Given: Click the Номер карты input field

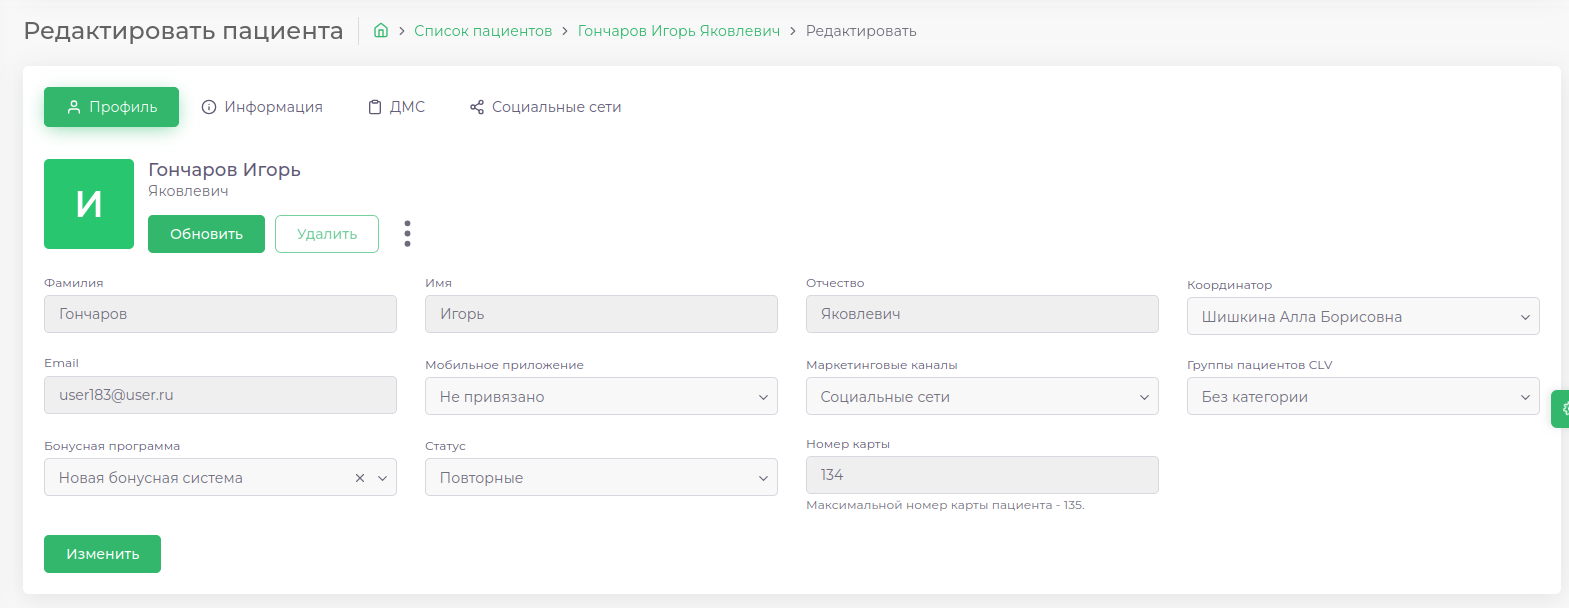Looking at the screenshot, I should click(x=981, y=475).
